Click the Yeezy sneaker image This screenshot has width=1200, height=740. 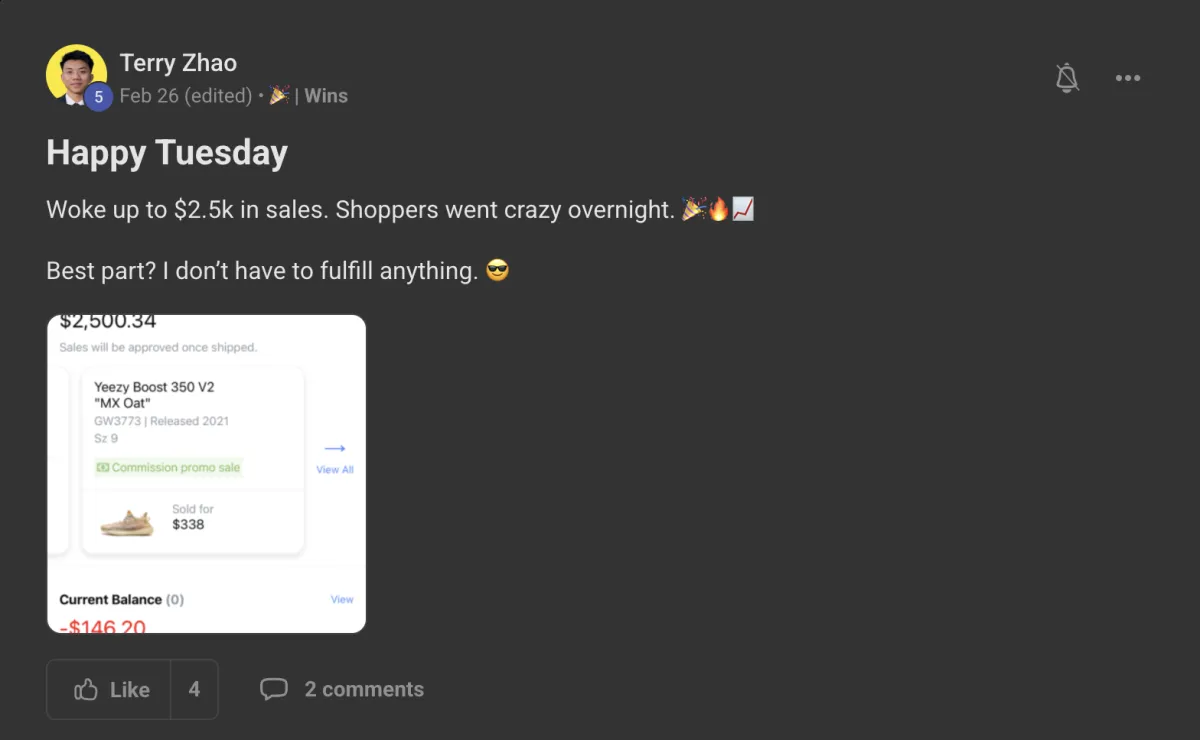(127, 522)
